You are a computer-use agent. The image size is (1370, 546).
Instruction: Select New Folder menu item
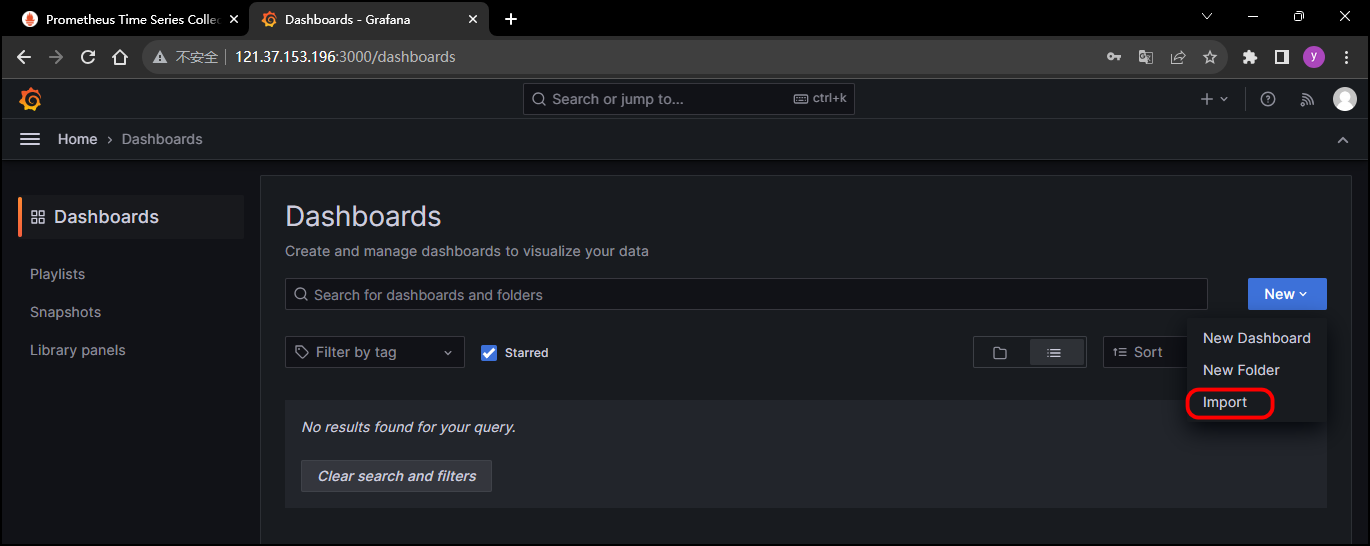tap(1256, 370)
